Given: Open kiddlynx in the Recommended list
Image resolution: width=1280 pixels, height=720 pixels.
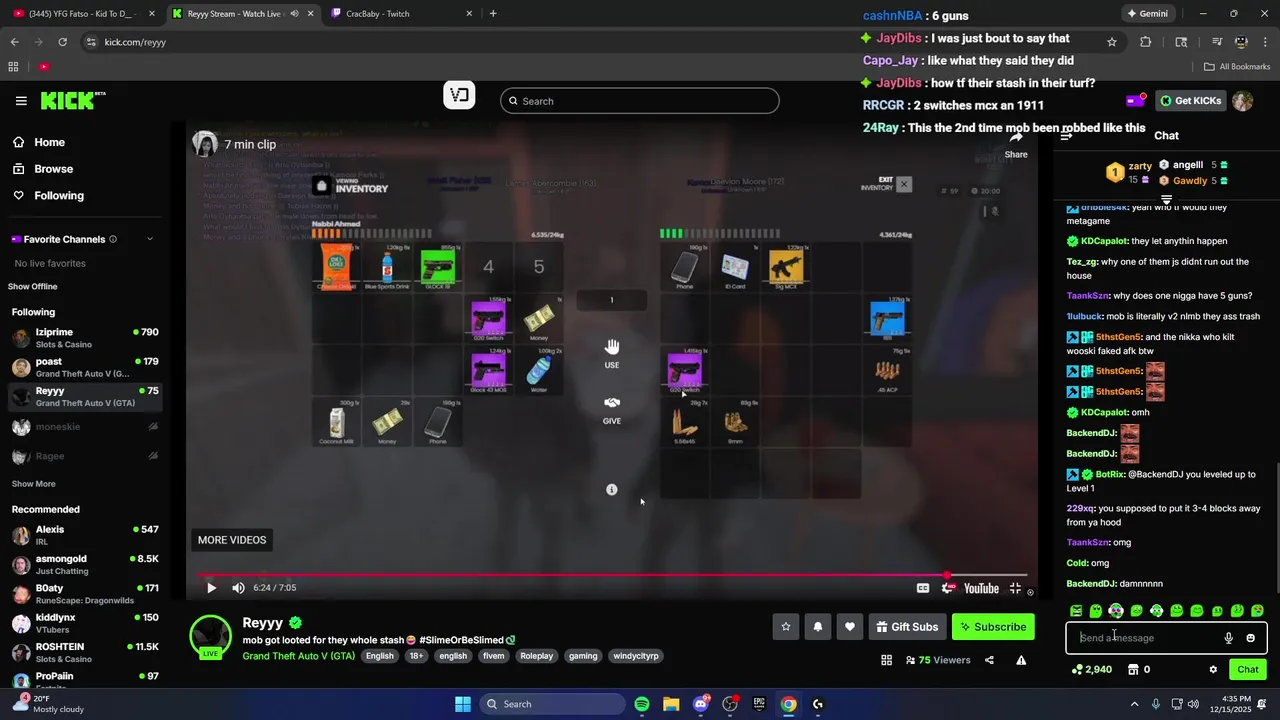Looking at the screenshot, I should coord(85,623).
